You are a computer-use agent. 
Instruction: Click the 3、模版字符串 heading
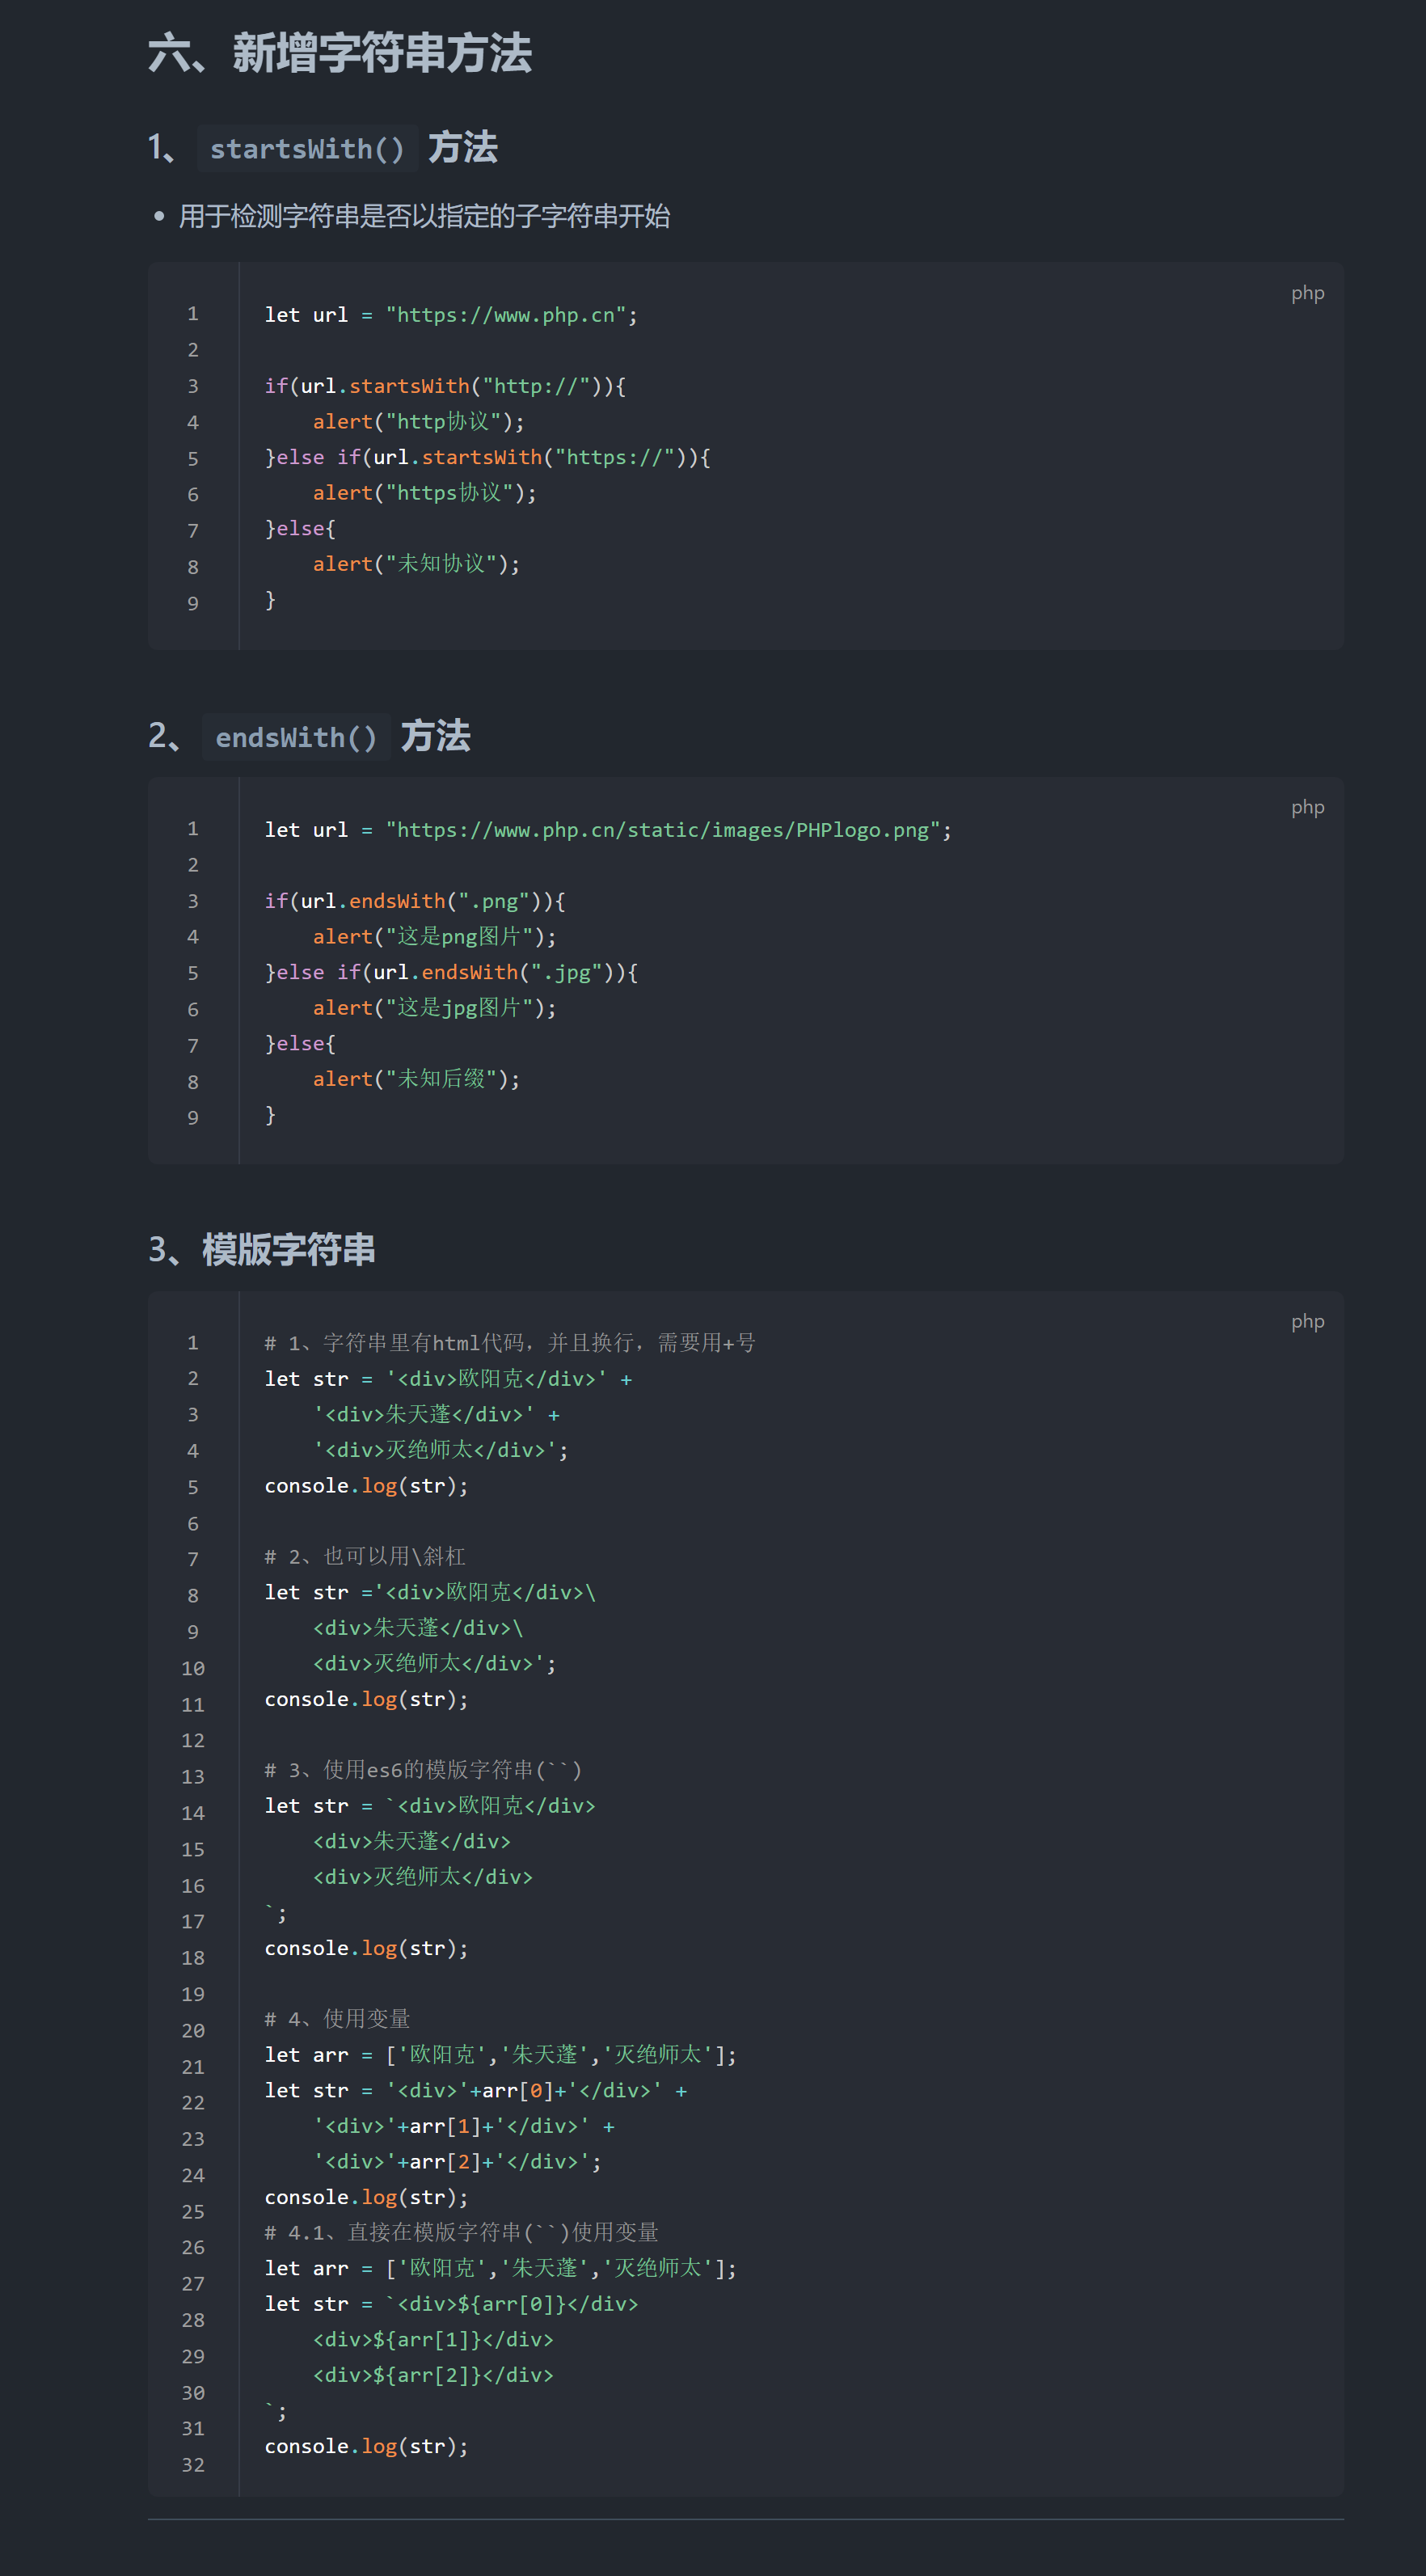[262, 1250]
